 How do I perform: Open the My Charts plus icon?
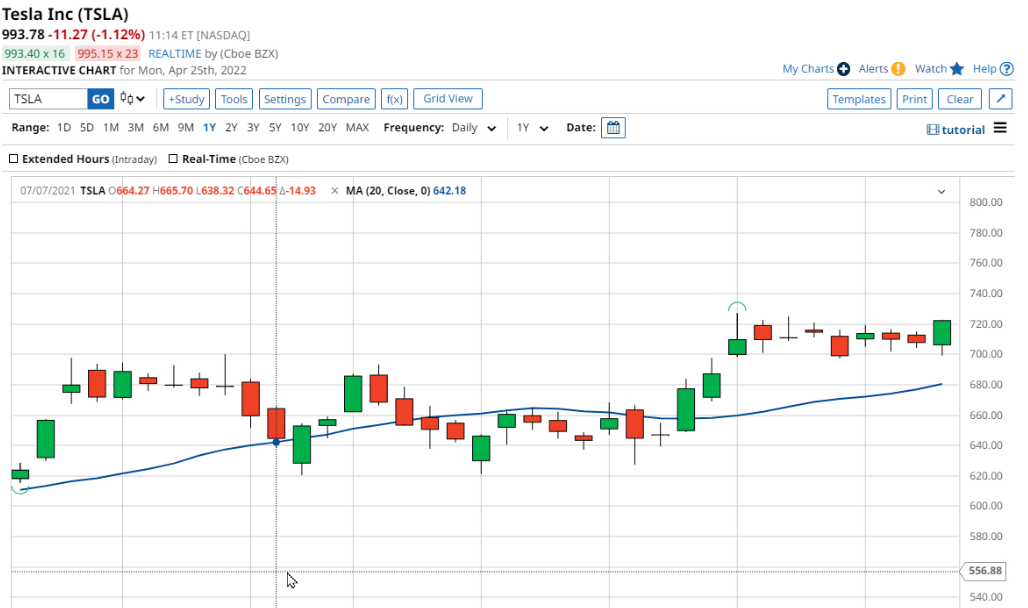click(843, 68)
